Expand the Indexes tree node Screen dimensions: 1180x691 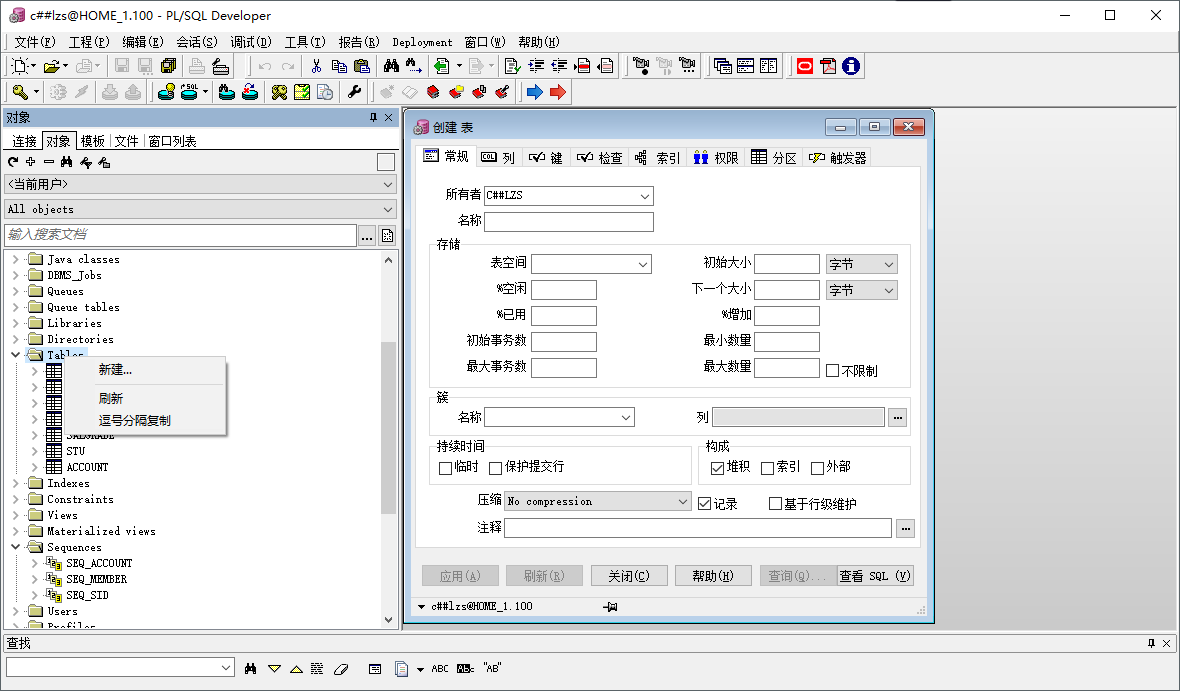point(16,483)
